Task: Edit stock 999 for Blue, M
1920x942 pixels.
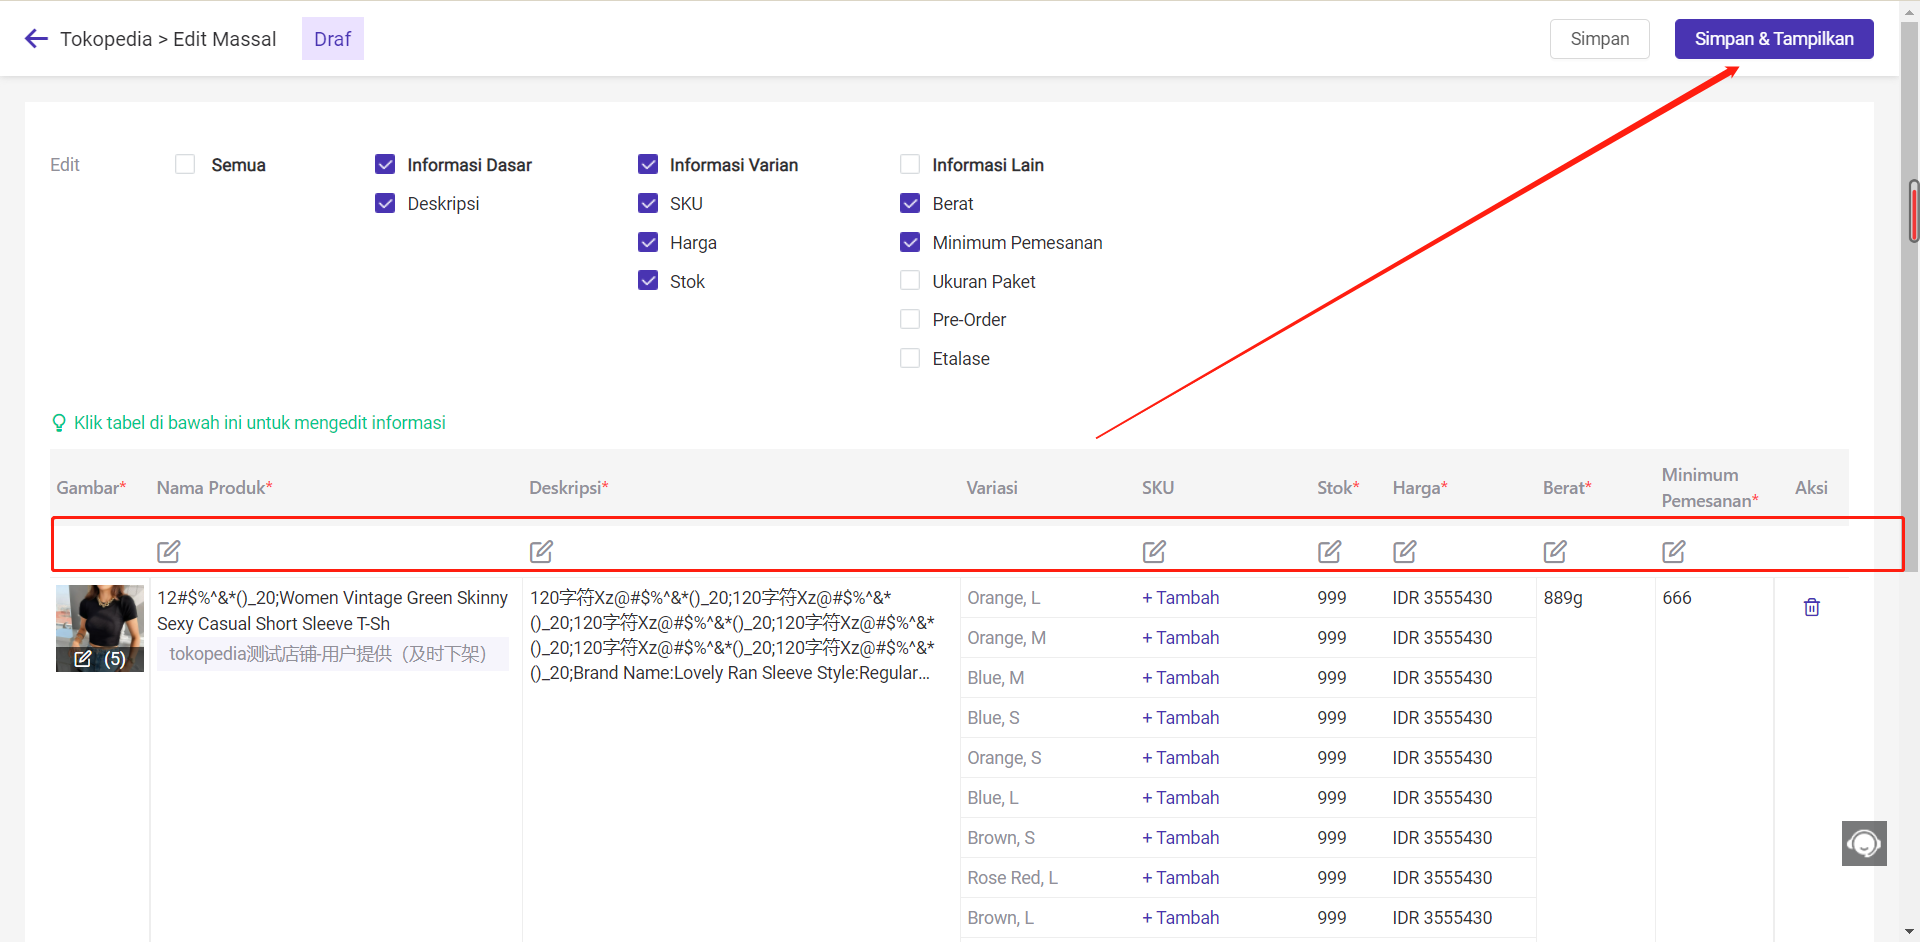Action: 1331,678
